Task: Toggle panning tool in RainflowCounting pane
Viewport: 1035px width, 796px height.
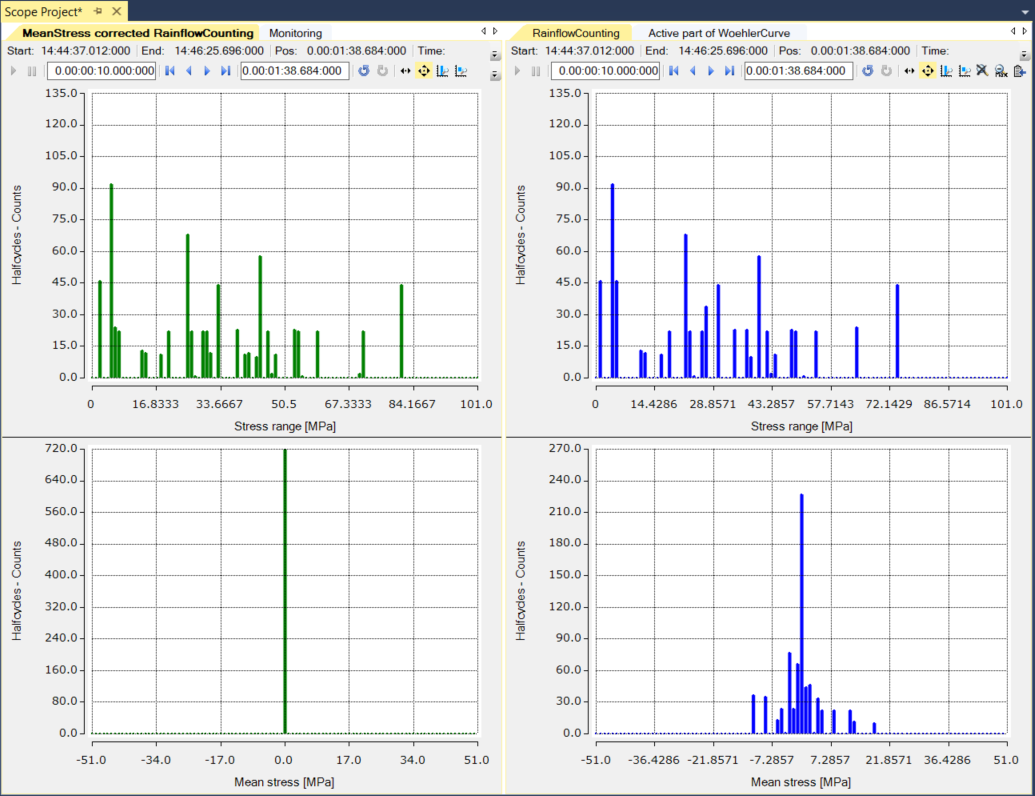Action: coord(928,71)
